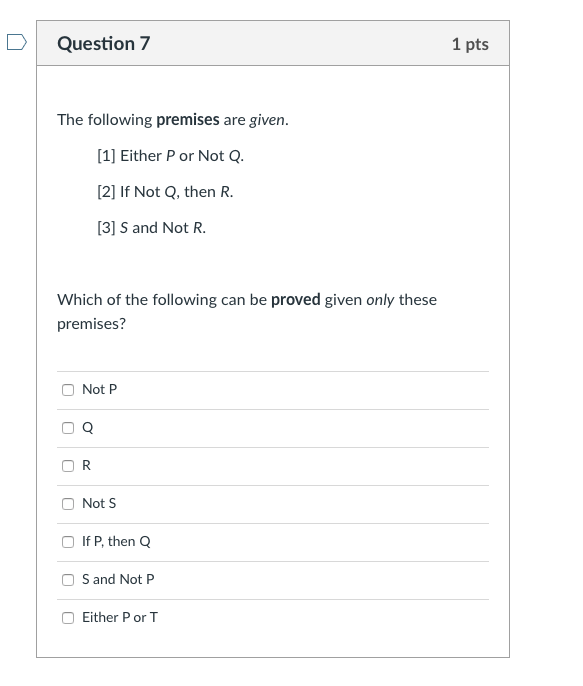Viewport: 583px width, 686px height.
Task: Select the checkbox next to 'R'
Action: [x=68, y=466]
